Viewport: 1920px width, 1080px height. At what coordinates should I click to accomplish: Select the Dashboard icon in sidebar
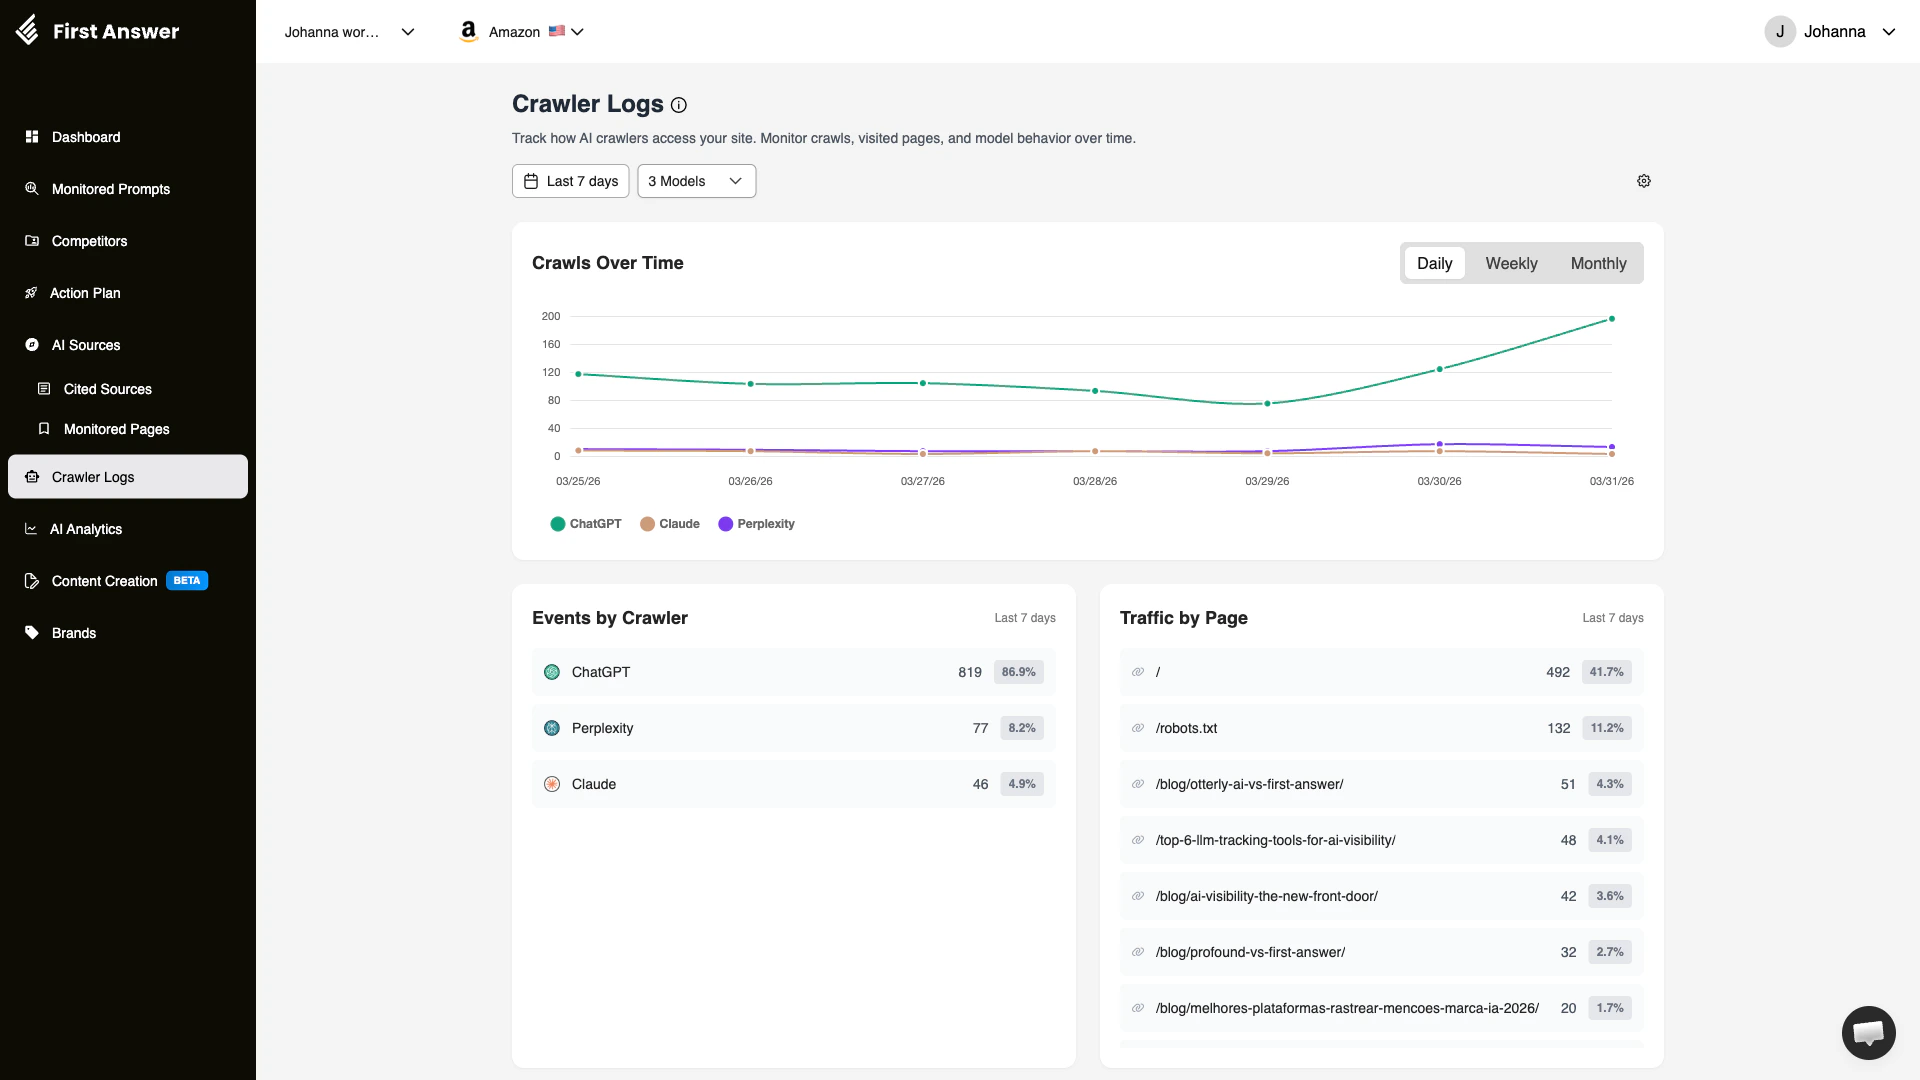coord(32,137)
